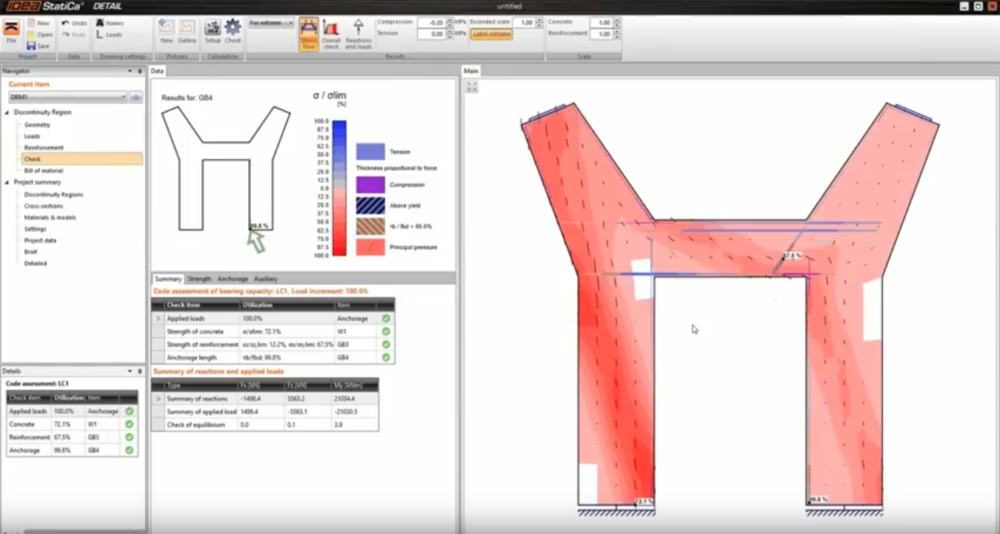Select Reinforcement in the Navigator
1000x534 pixels.
click(43, 147)
